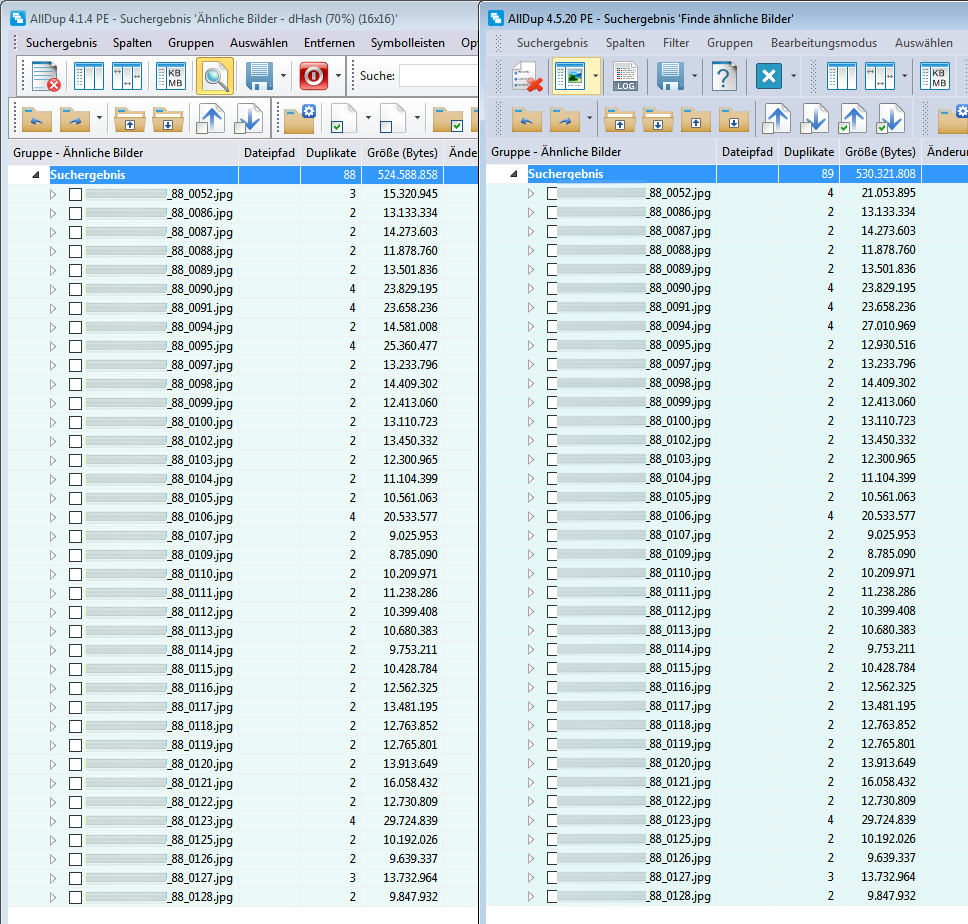
Task: Click the question mark help icon
Action: [x=723, y=77]
